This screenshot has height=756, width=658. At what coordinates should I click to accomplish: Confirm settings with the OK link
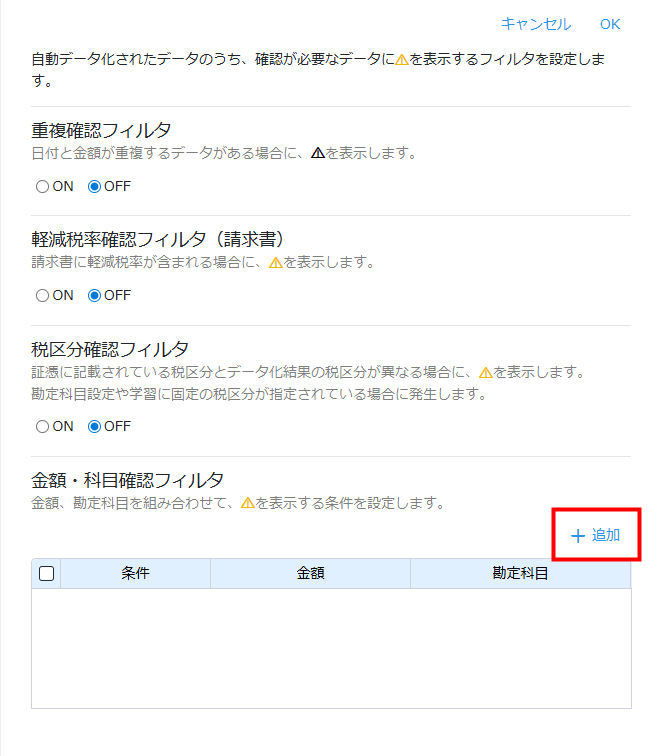pos(610,24)
